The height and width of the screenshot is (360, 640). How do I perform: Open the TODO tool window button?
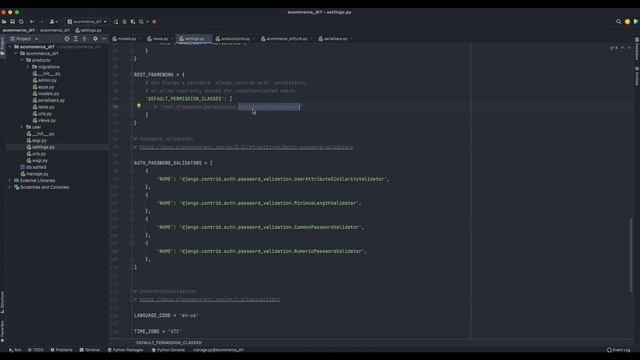[x=36, y=350]
